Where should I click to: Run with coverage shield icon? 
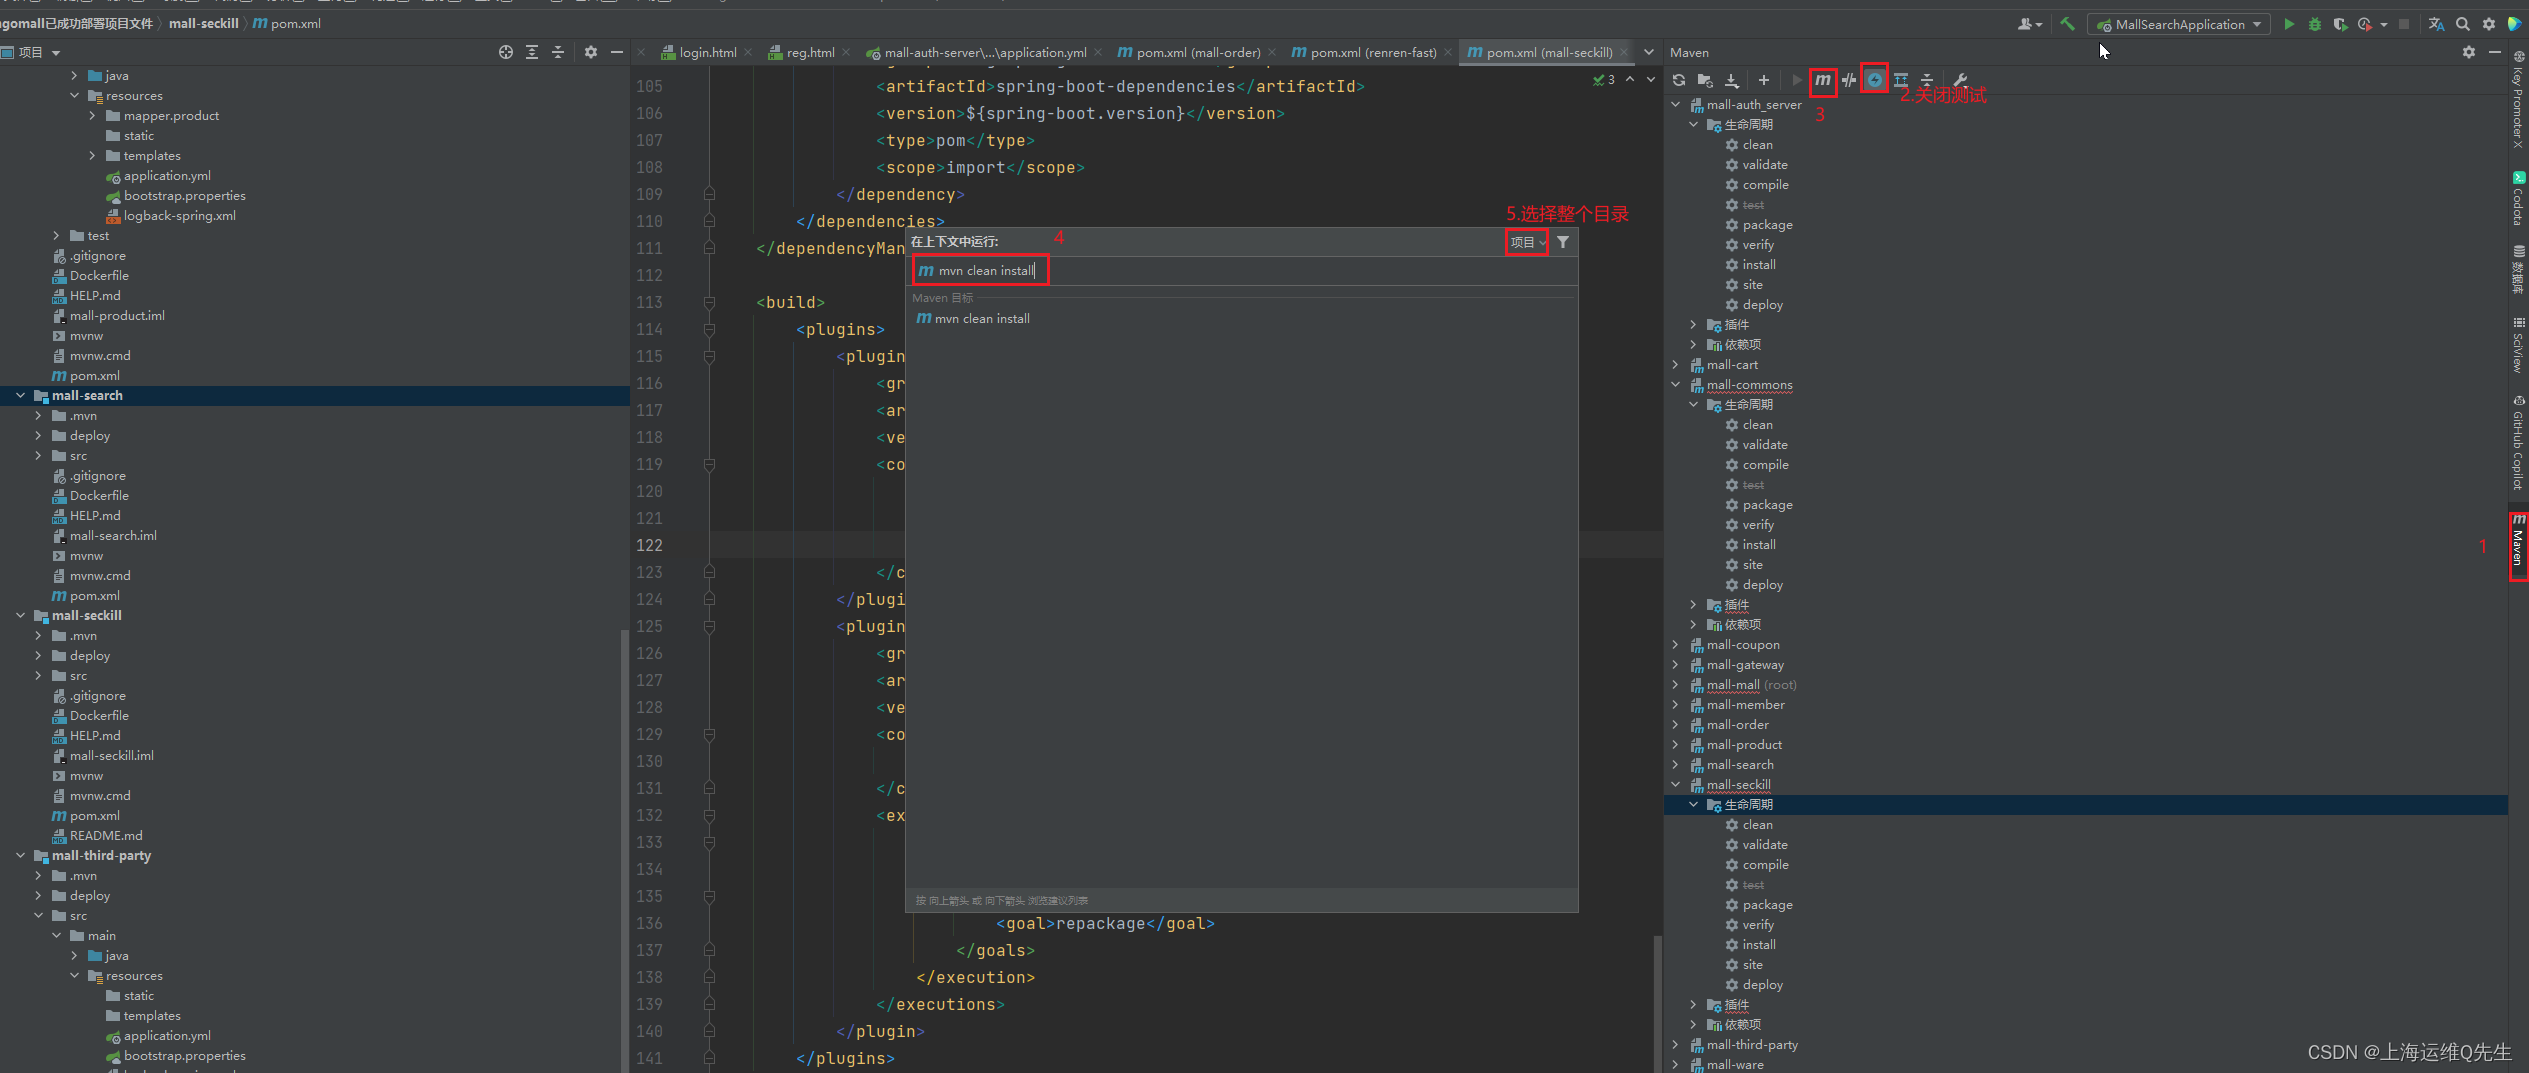click(2340, 24)
